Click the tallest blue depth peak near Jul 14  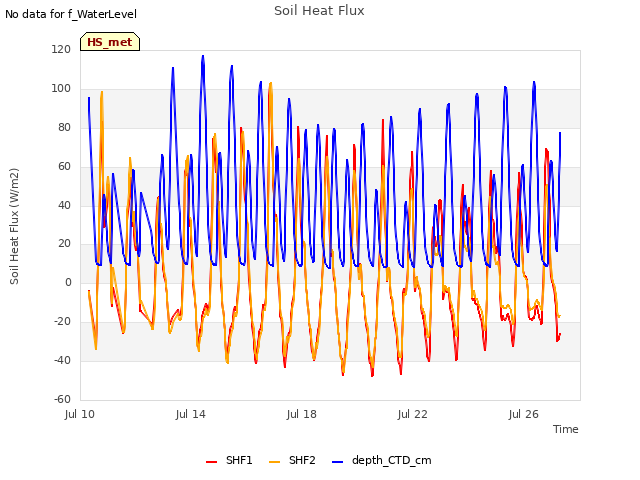[x=203, y=56]
